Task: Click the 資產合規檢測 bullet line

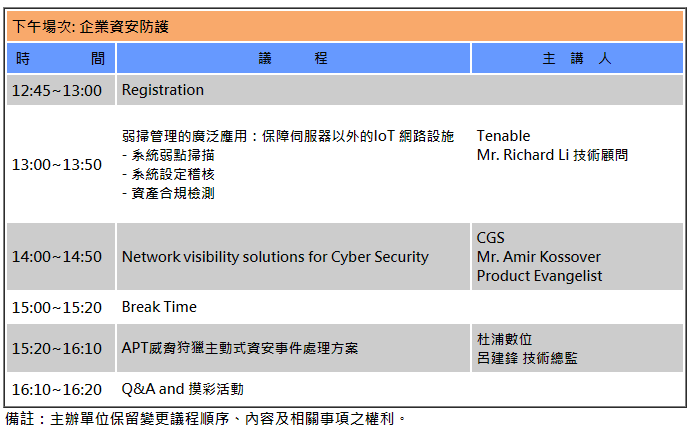Action: (168, 193)
